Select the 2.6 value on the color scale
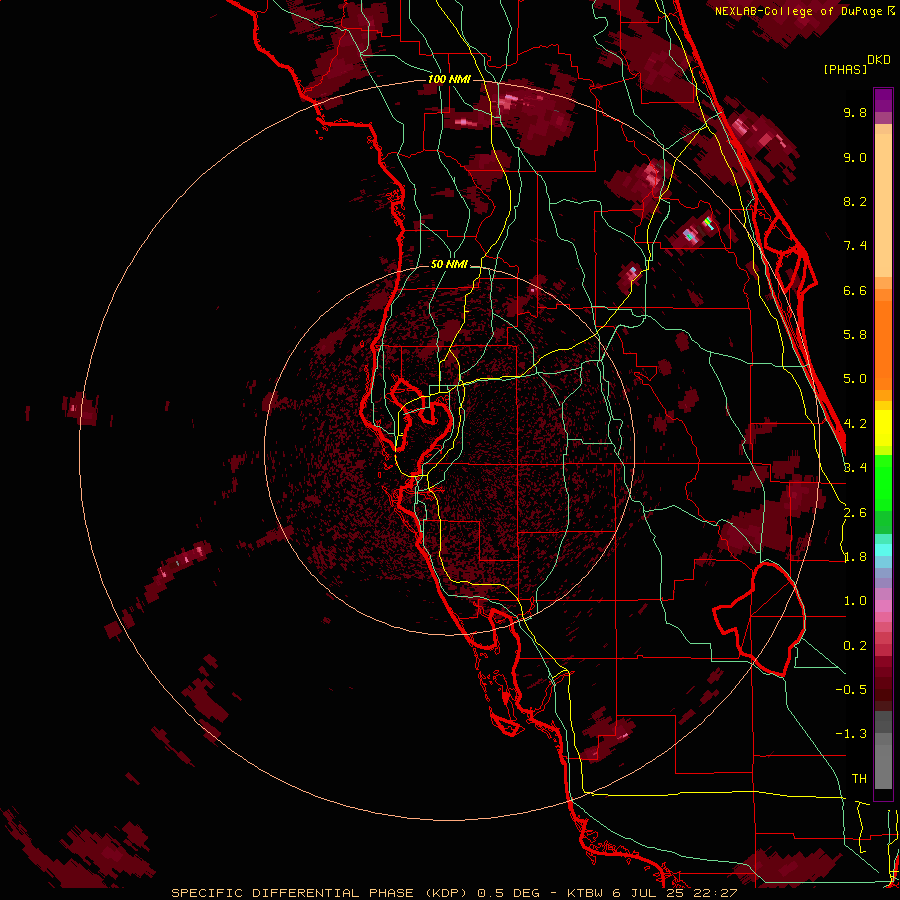900x900 pixels. (855, 513)
